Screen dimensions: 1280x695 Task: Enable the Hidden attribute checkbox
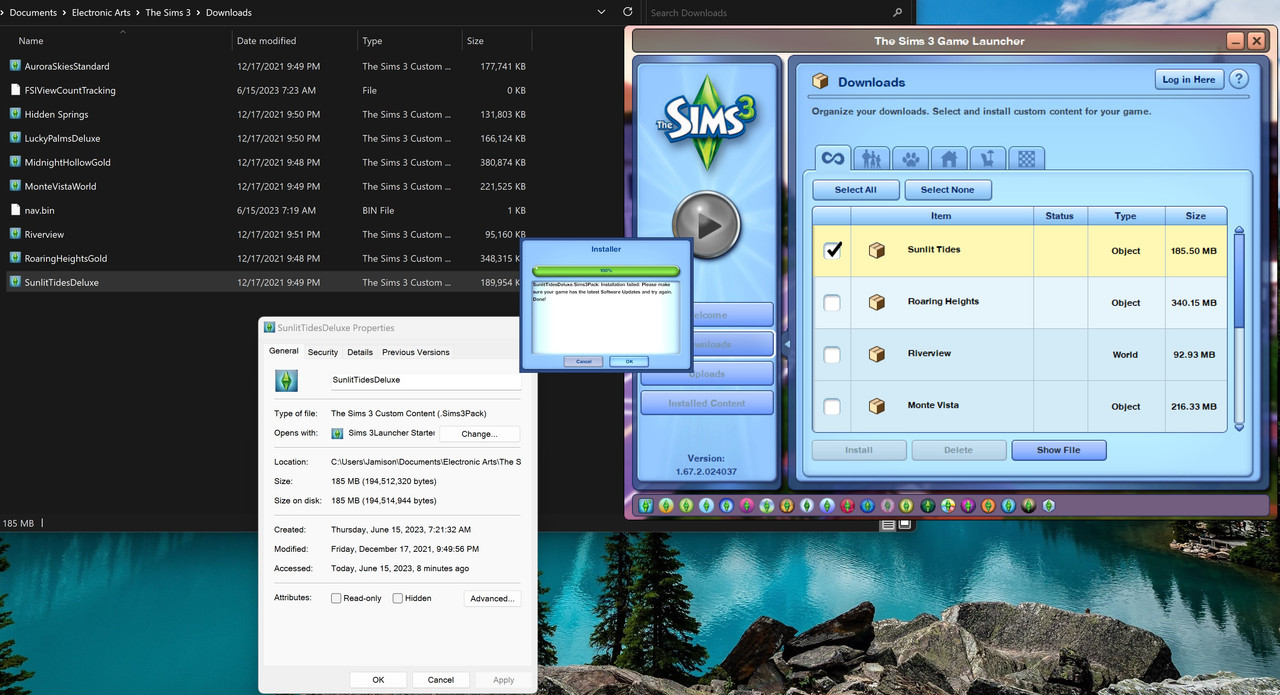[398, 598]
